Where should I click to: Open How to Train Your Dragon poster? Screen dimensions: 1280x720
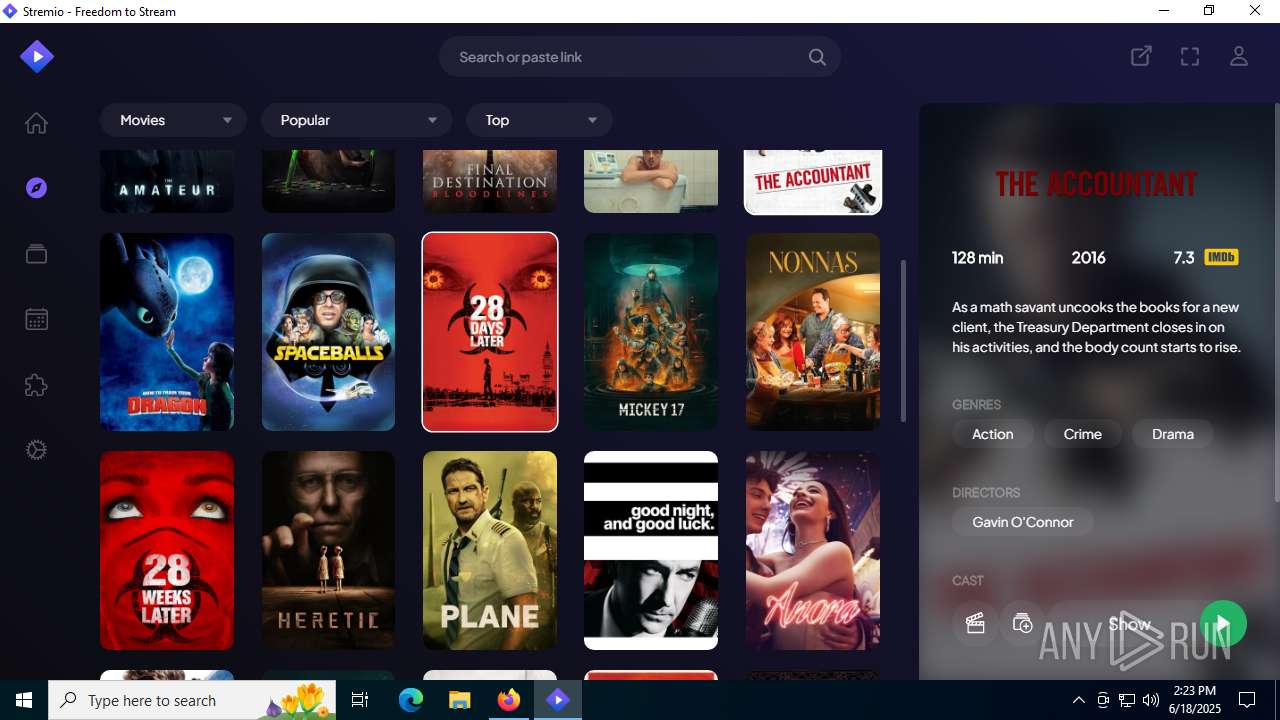[167, 332]
